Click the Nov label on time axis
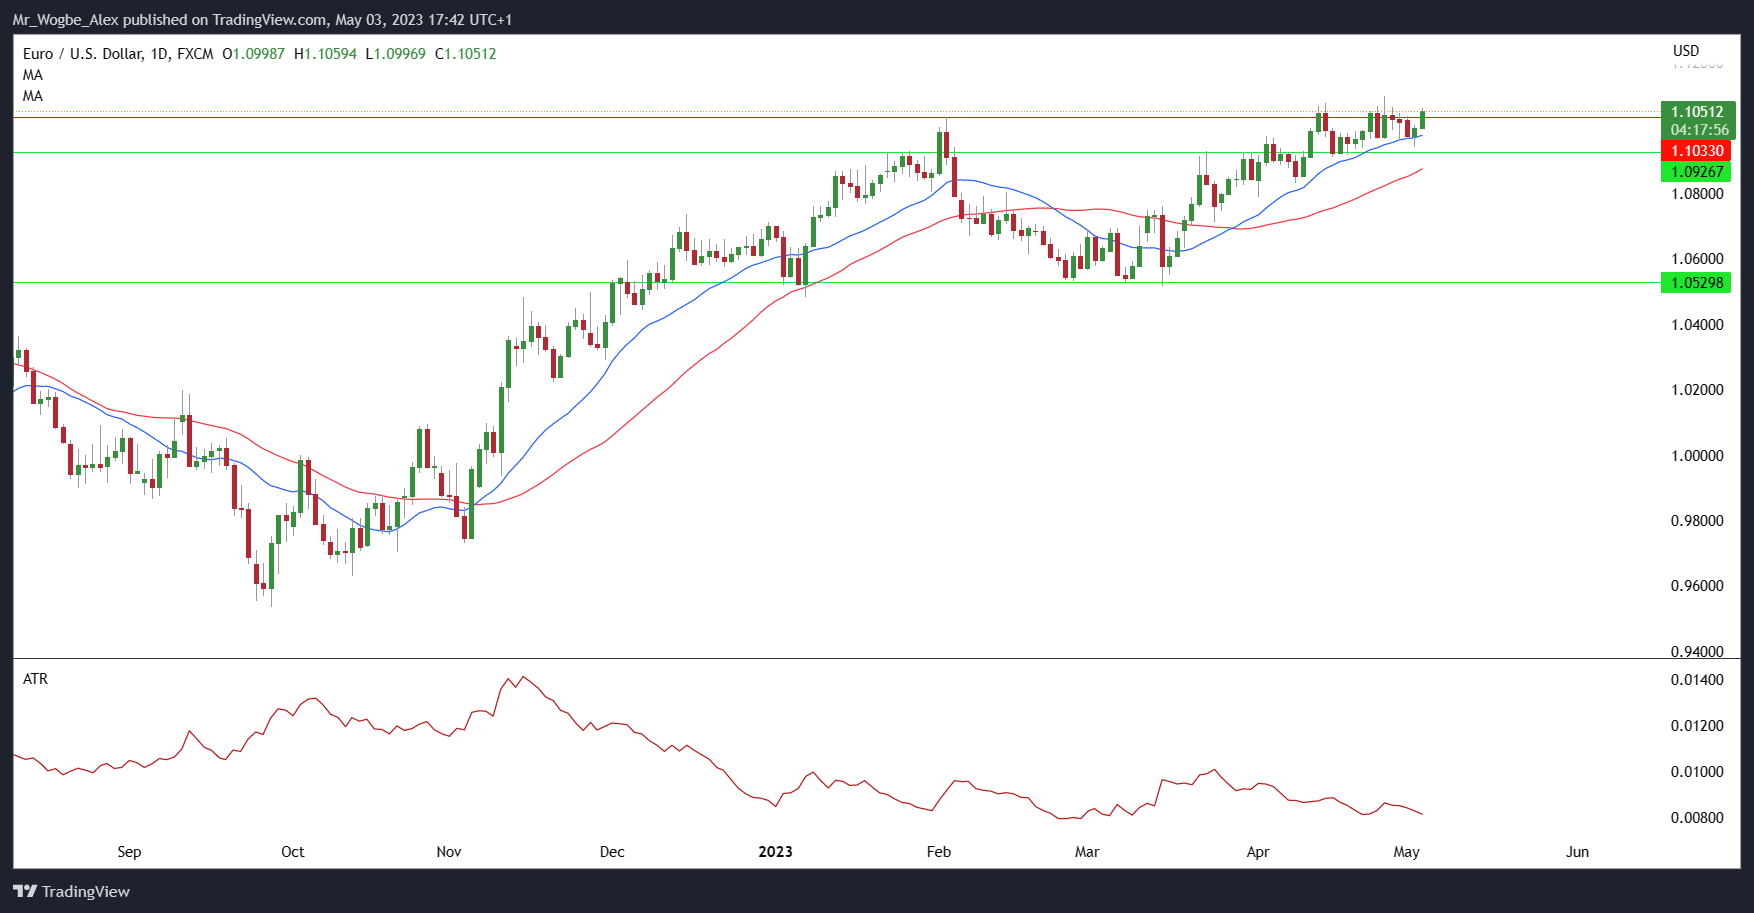Image resolution: width=1754 pixels, height=913 pixels. [x=449, y=852]
